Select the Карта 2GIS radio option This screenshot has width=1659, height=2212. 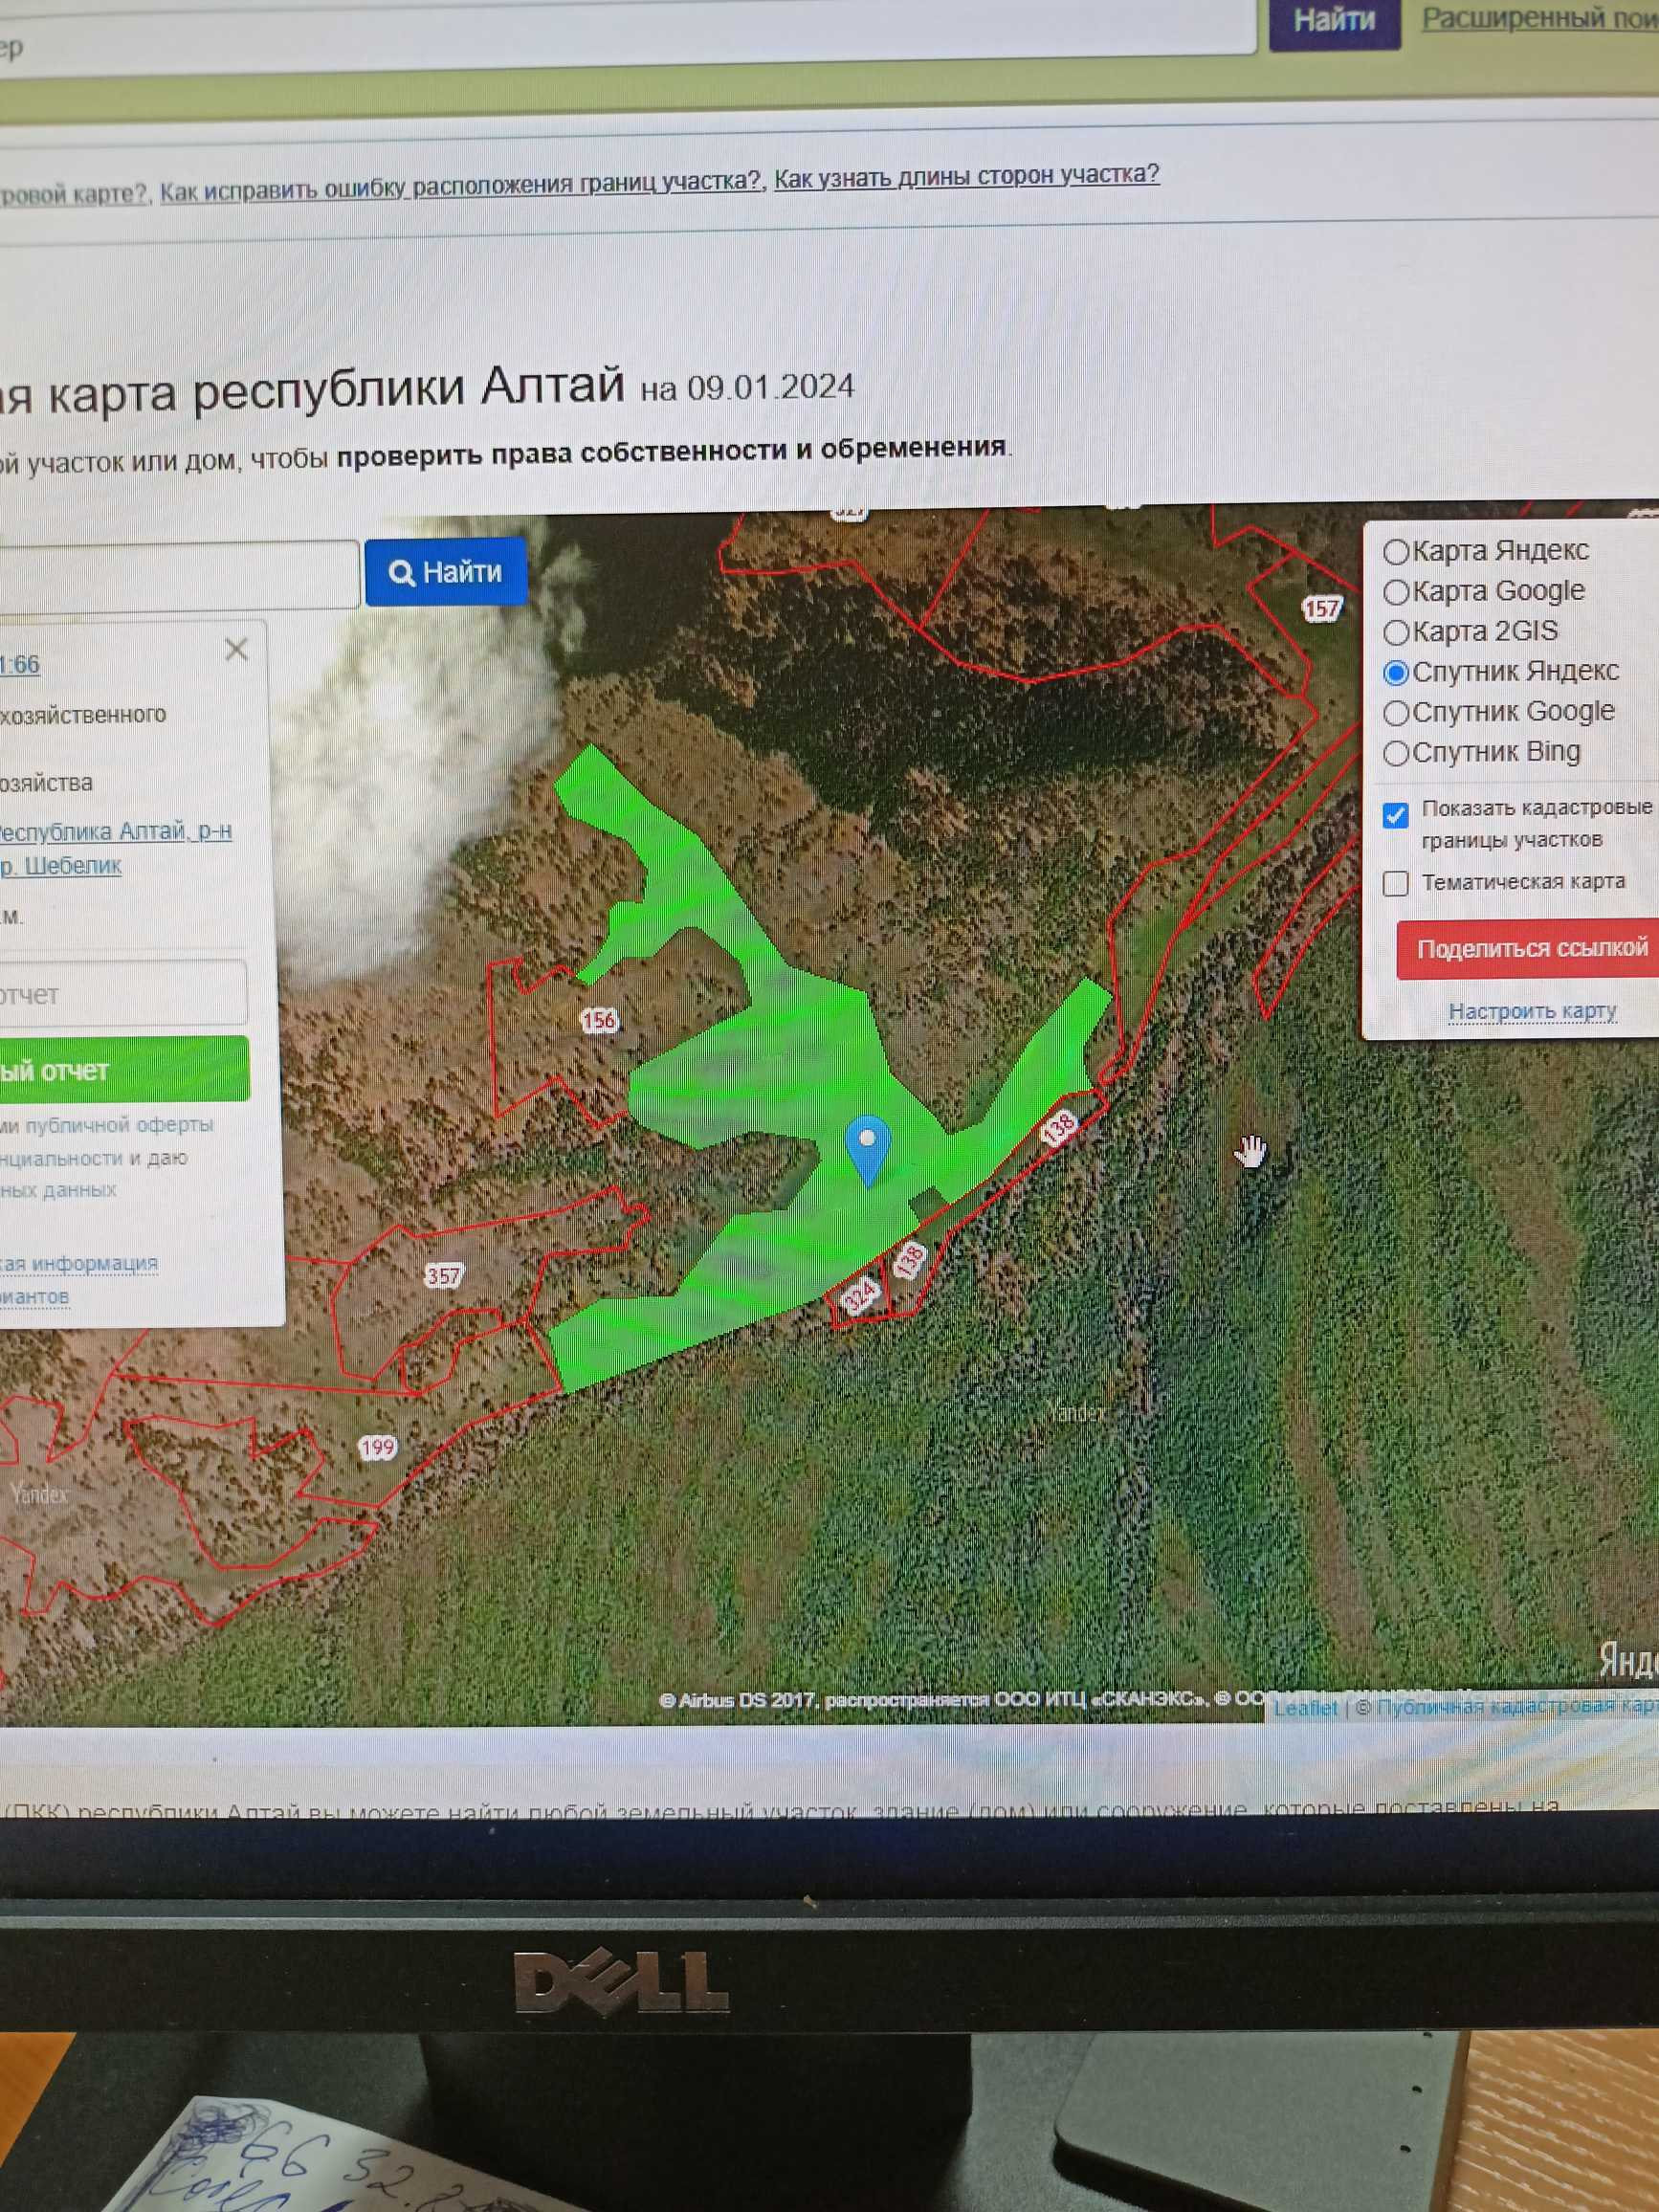coord(1396,632)
